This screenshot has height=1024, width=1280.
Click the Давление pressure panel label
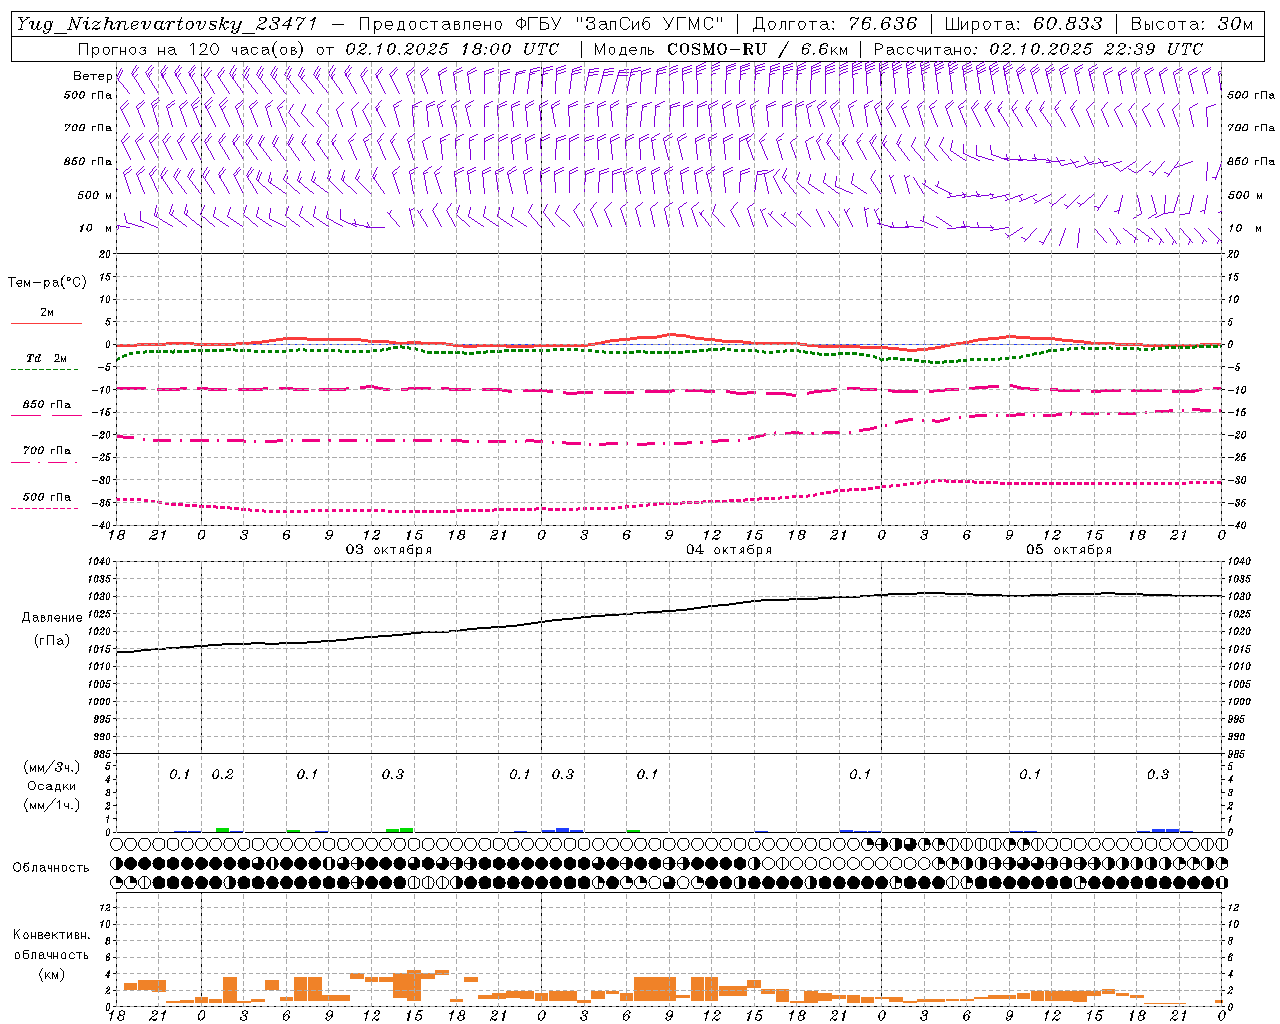coord(52,618)
